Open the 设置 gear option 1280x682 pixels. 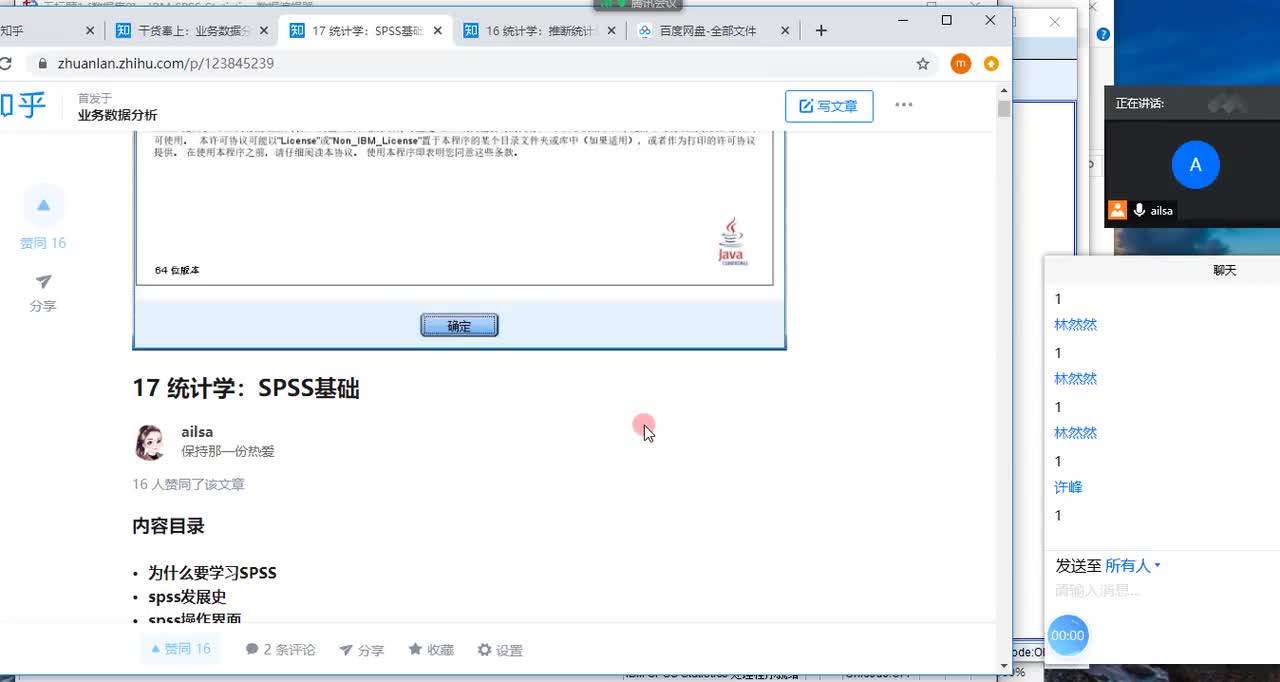tap(500, 650)
